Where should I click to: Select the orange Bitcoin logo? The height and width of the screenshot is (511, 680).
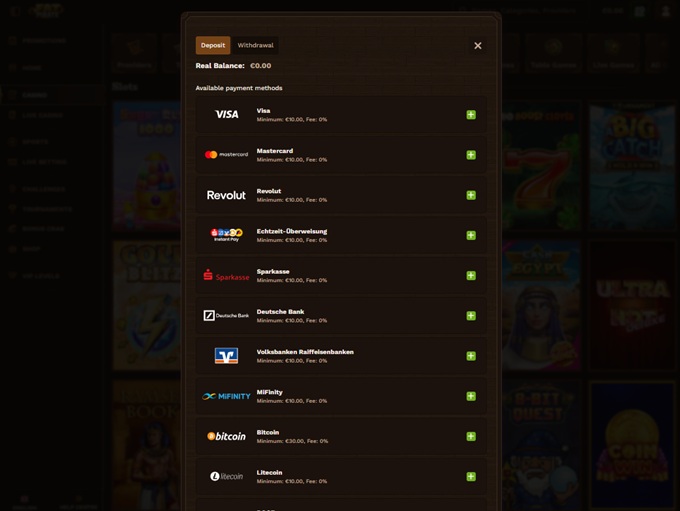226,436
